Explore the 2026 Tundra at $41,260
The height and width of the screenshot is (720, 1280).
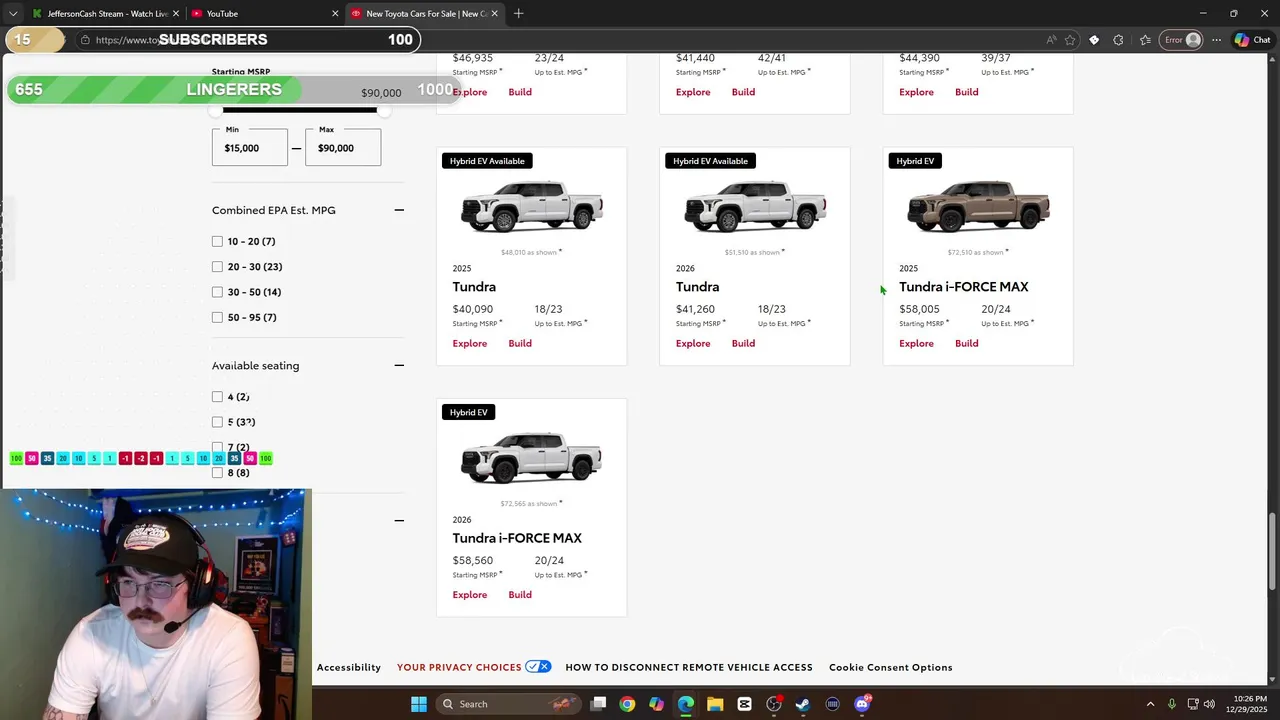tap(693, 343)
